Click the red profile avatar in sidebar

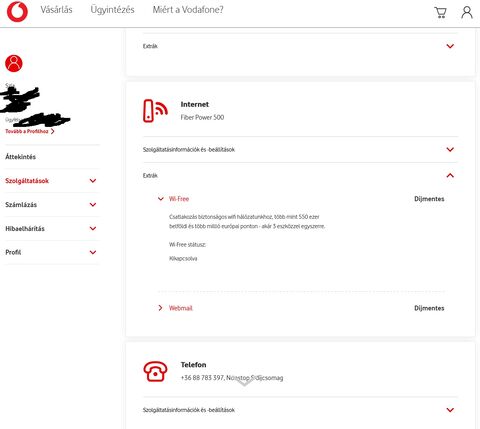pos(14,63)
